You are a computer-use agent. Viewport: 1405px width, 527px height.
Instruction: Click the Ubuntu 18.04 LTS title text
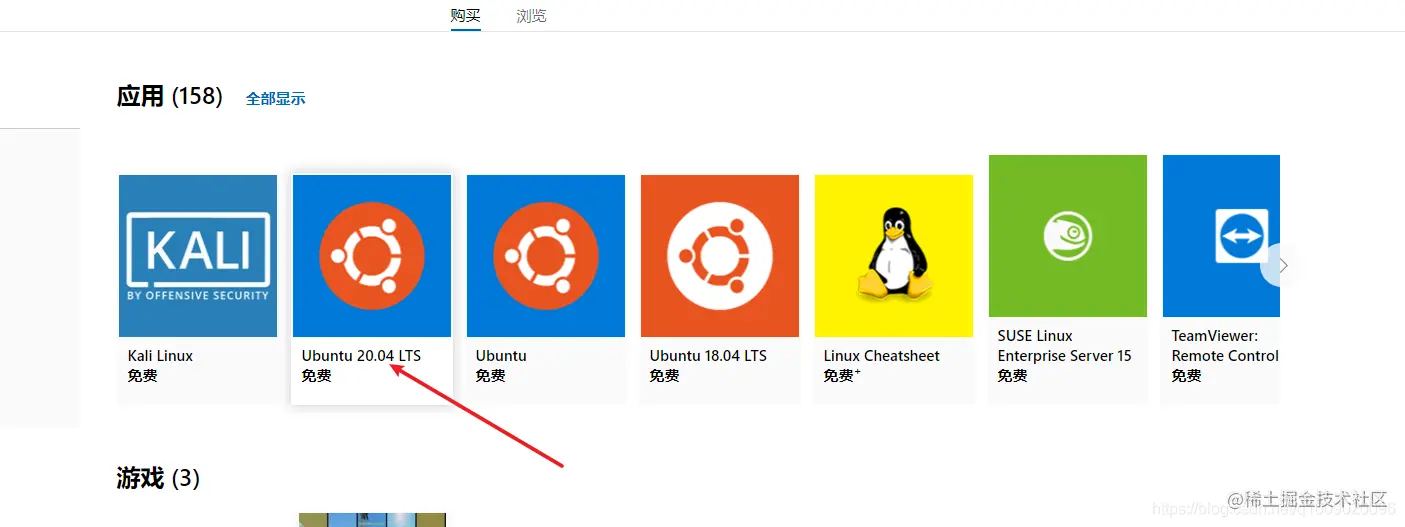click(x=708, y=356)
